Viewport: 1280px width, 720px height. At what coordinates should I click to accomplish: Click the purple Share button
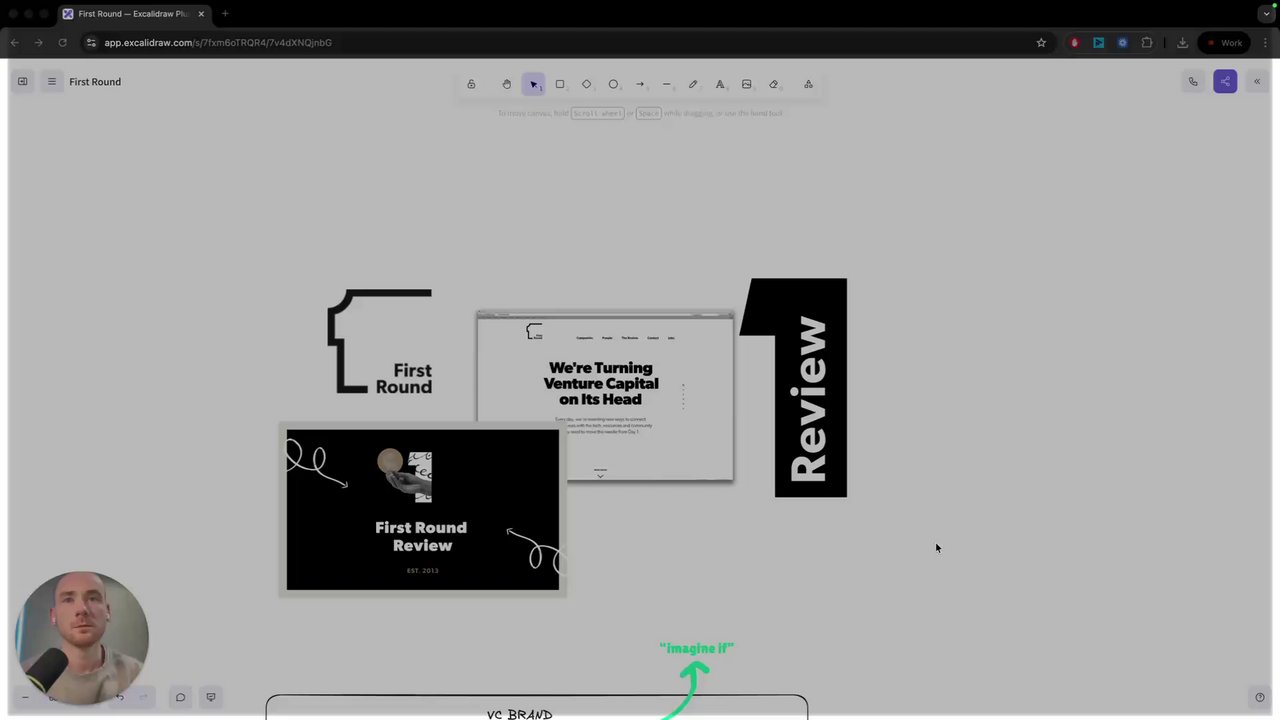1225,82
